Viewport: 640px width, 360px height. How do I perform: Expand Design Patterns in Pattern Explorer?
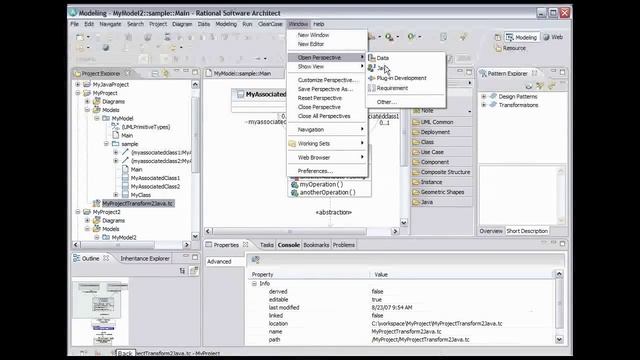point(484,97)
